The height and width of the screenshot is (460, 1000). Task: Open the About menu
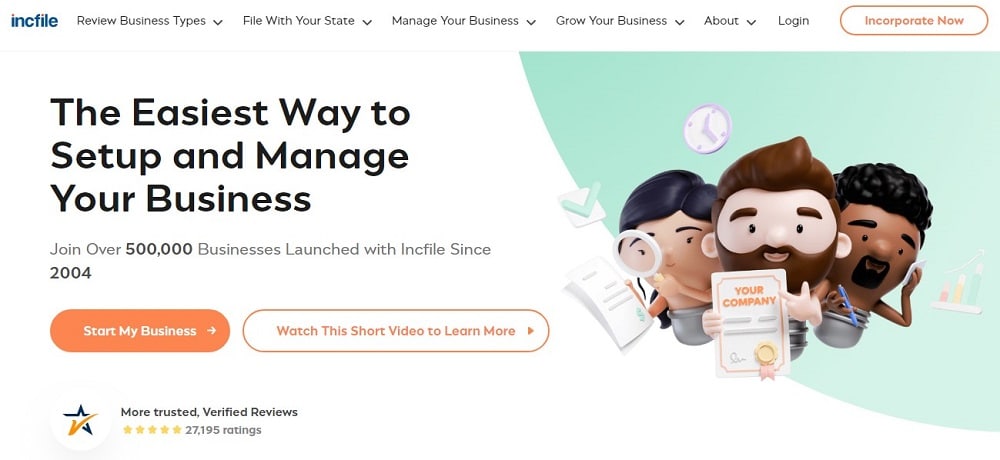[x=730, y=21]
